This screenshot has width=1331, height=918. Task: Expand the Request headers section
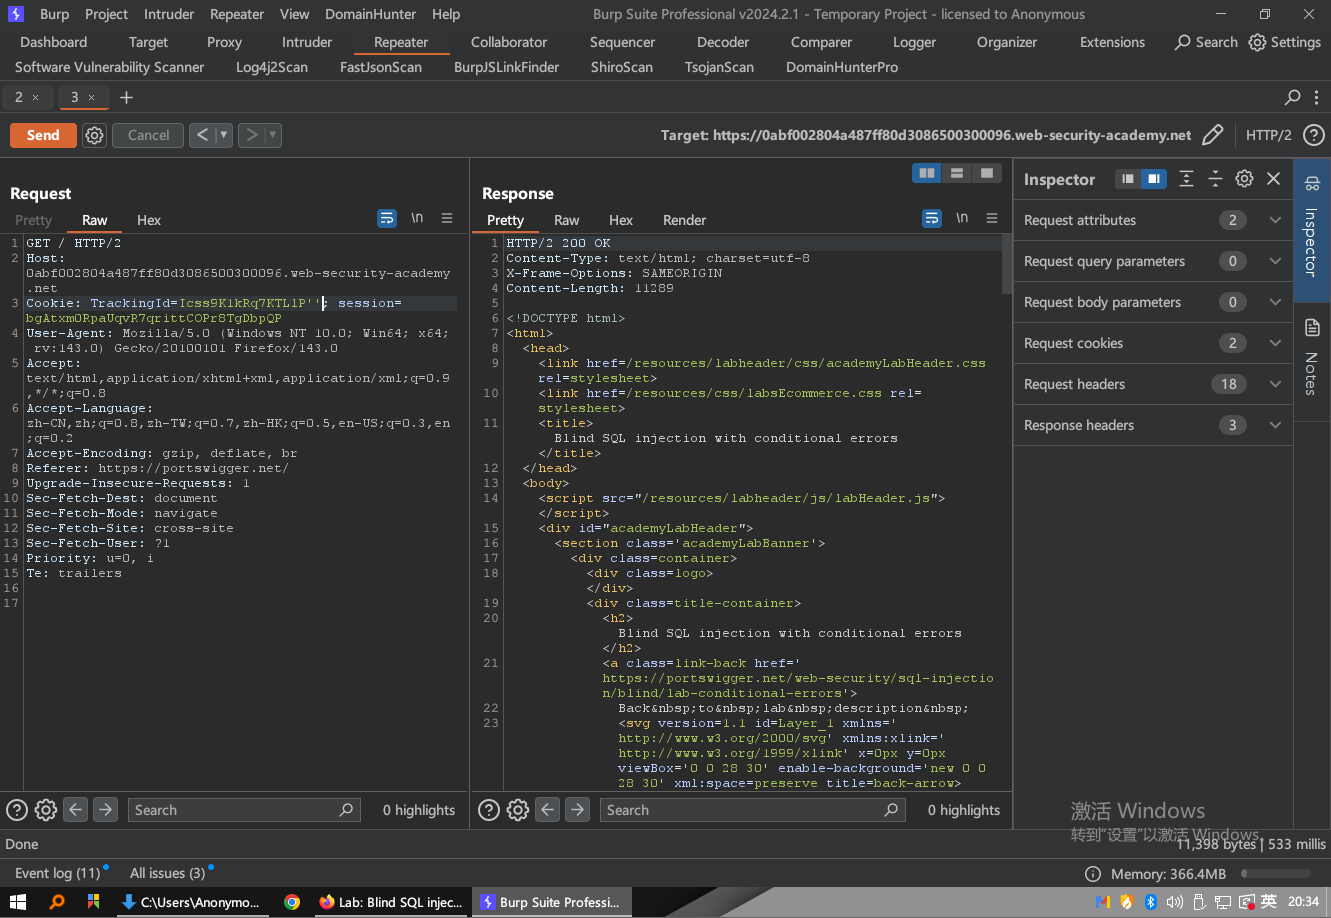[1274, 384]
